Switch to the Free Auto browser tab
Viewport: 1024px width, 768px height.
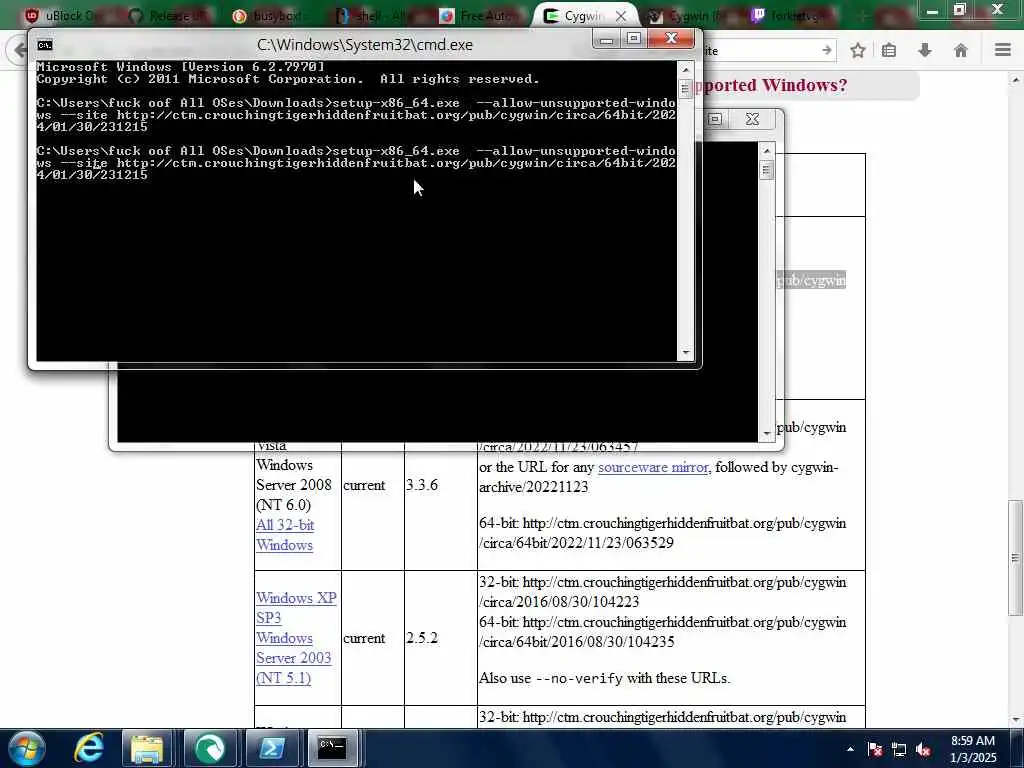[x=480, y=16]
